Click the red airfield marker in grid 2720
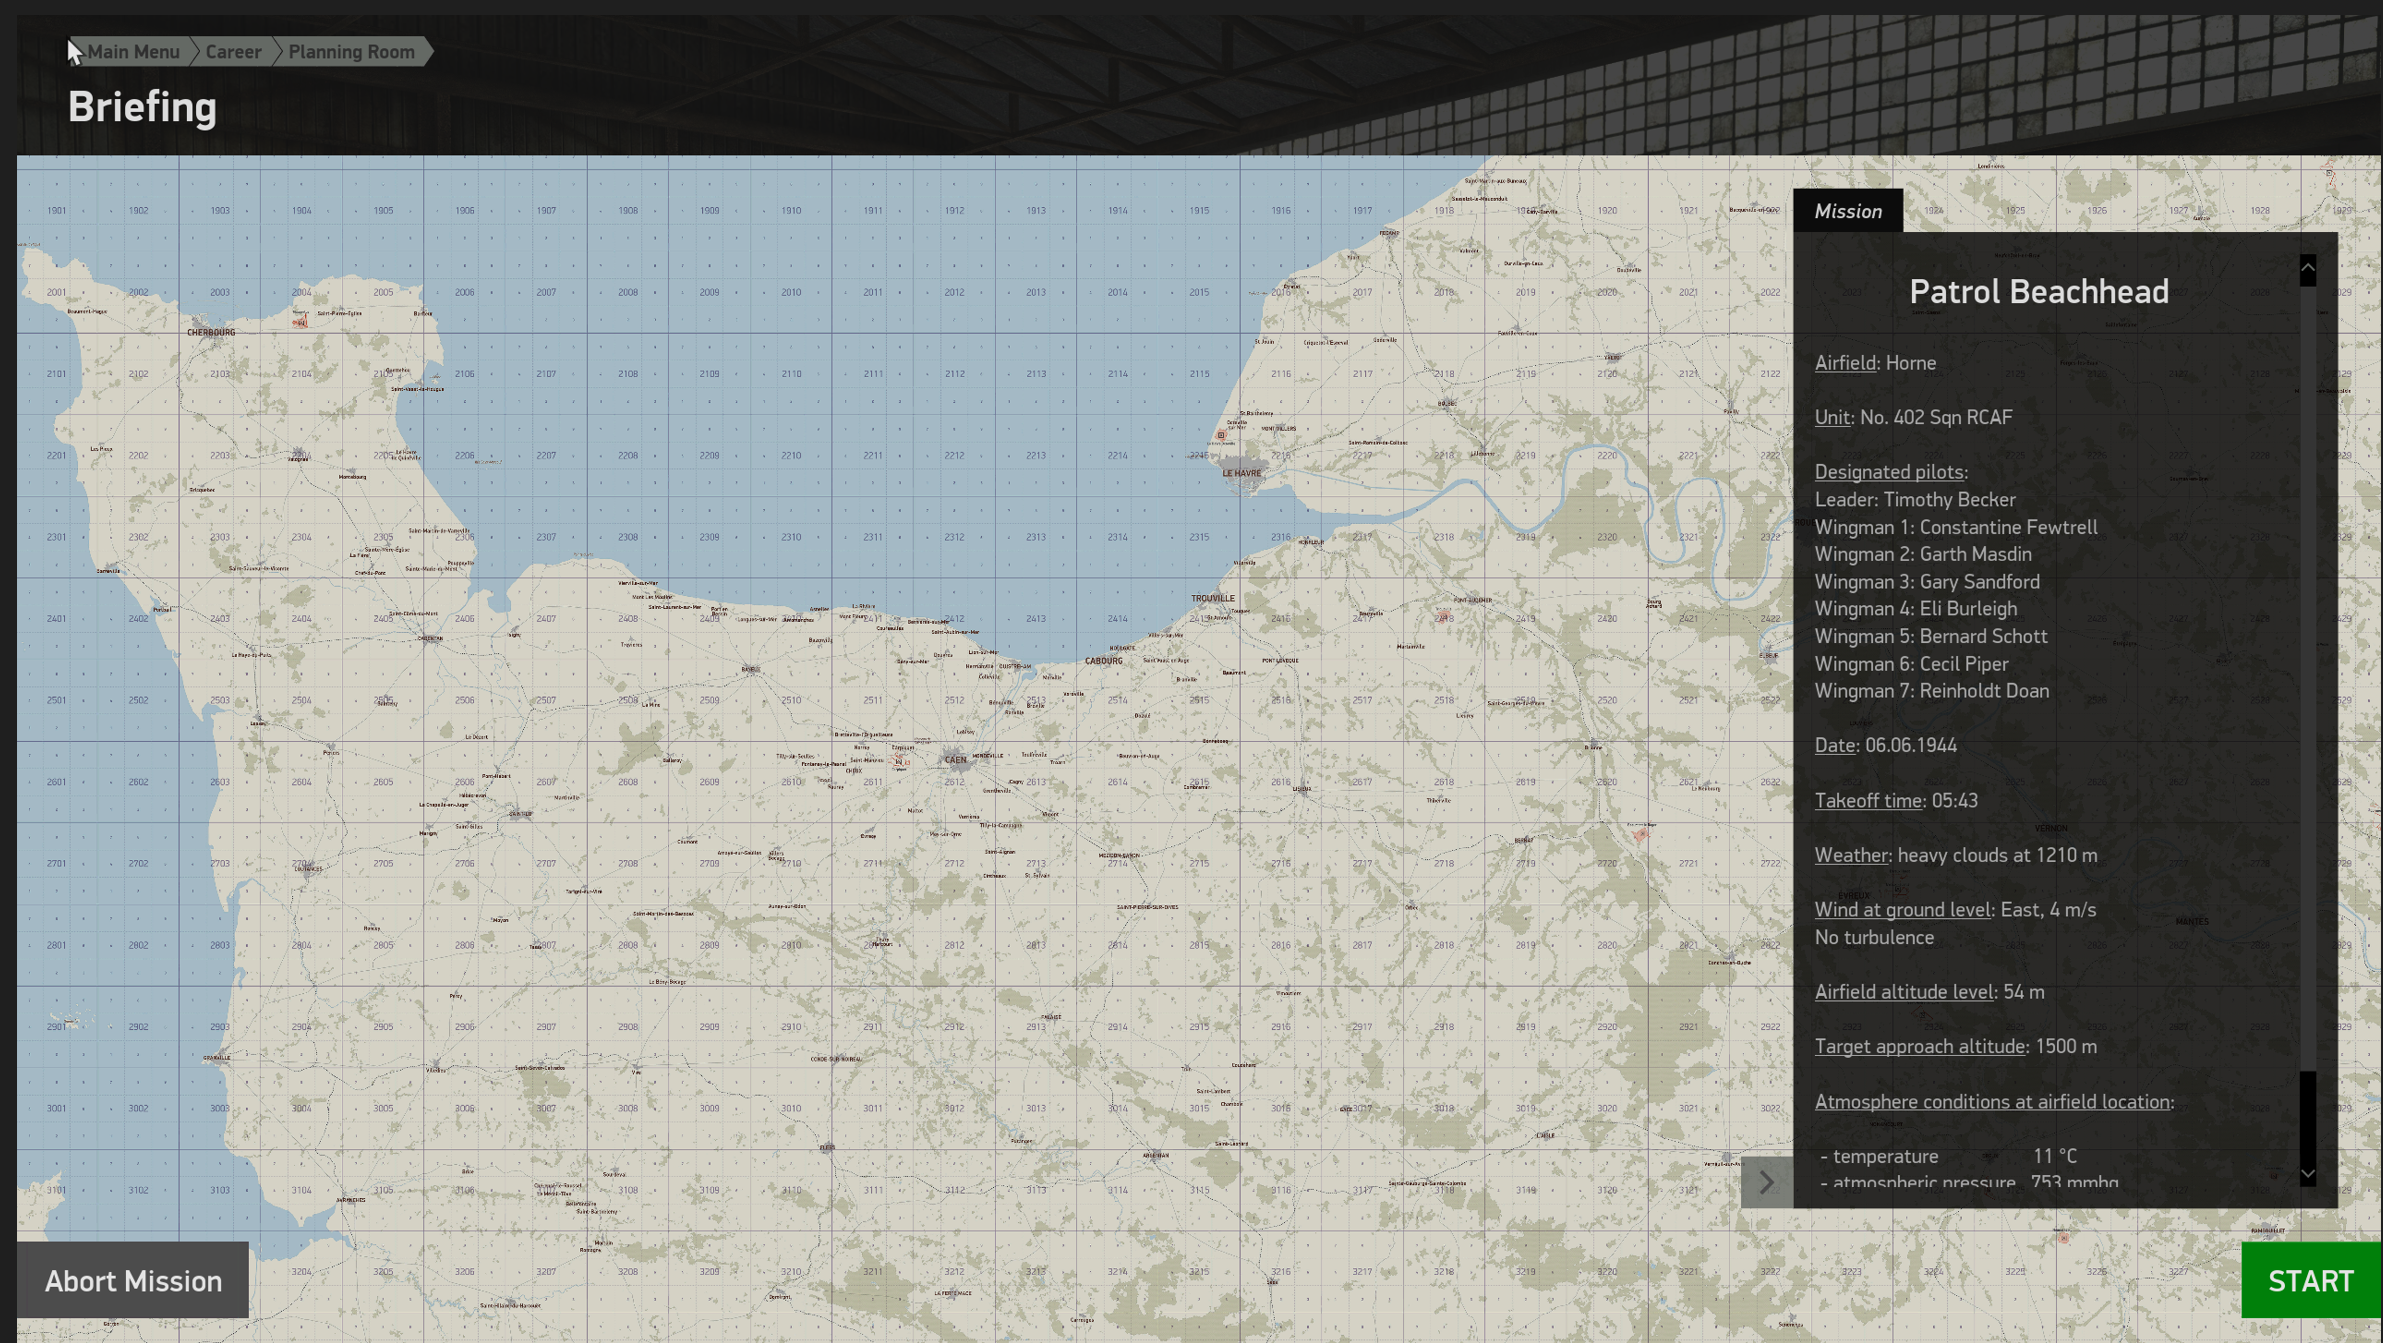The width and height of the screenshot is (2383, 1343). pyautogui.click(x=1640, y=833)
